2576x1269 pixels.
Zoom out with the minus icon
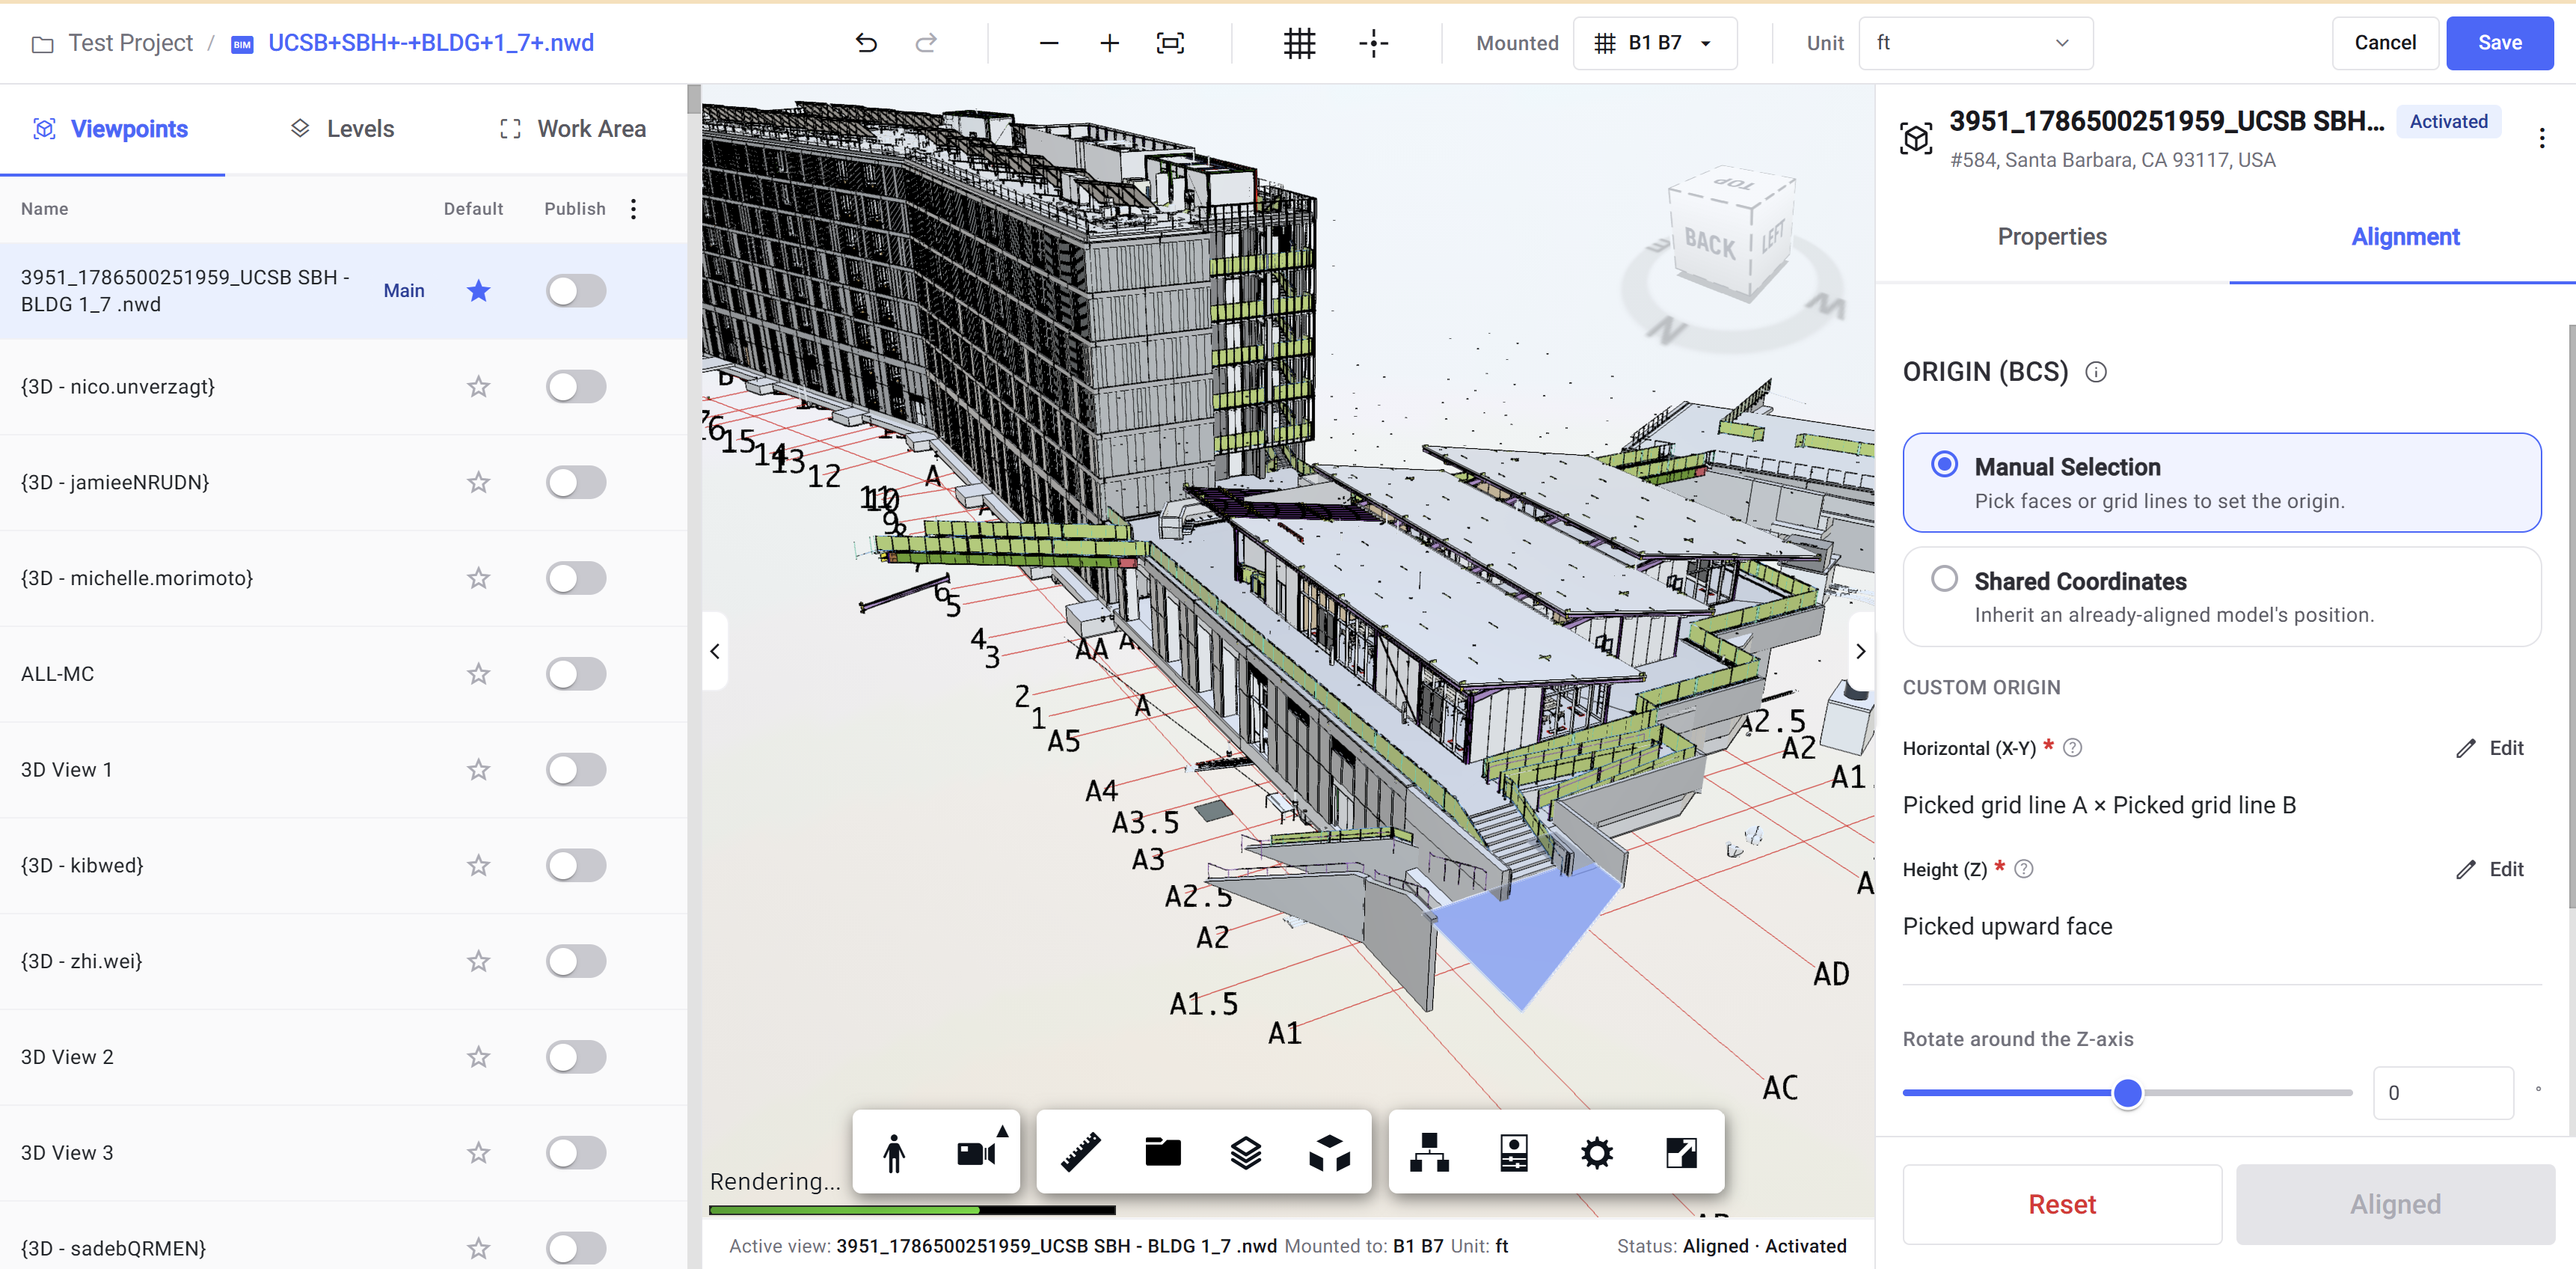click(1048, 43)
